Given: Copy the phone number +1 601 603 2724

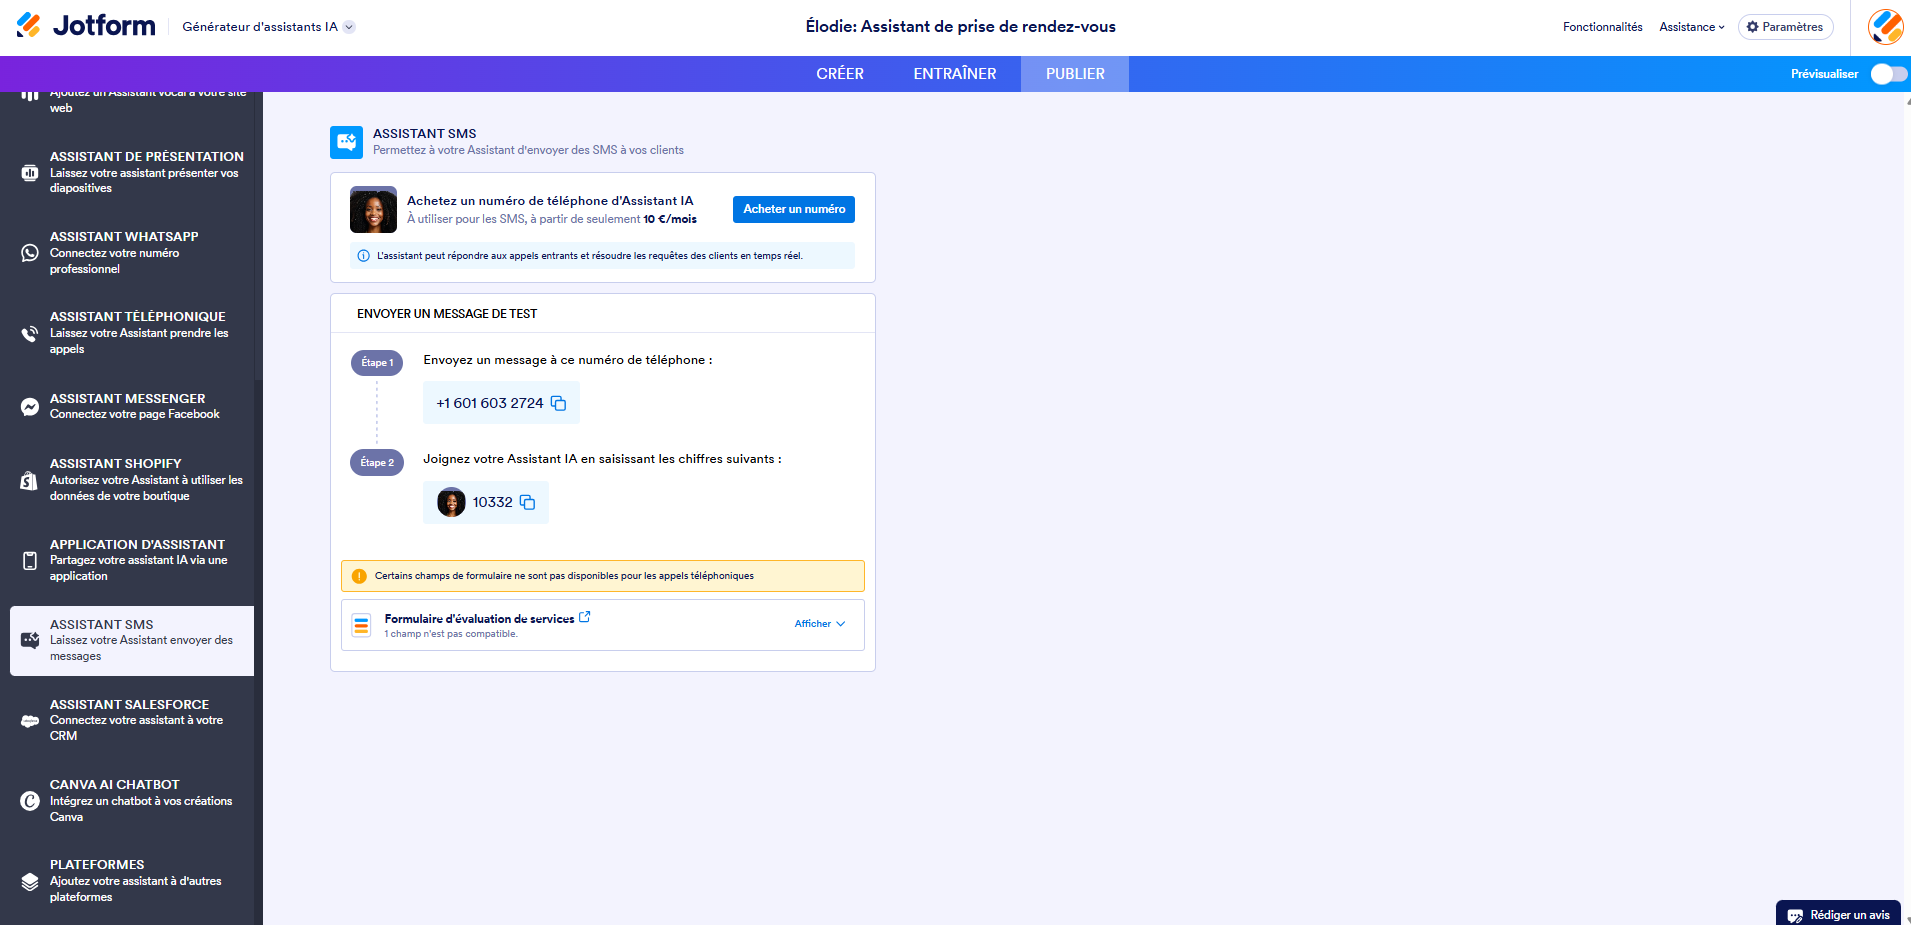Looking at the screenshot, I should pyautogui.click(x=559, y=403).
